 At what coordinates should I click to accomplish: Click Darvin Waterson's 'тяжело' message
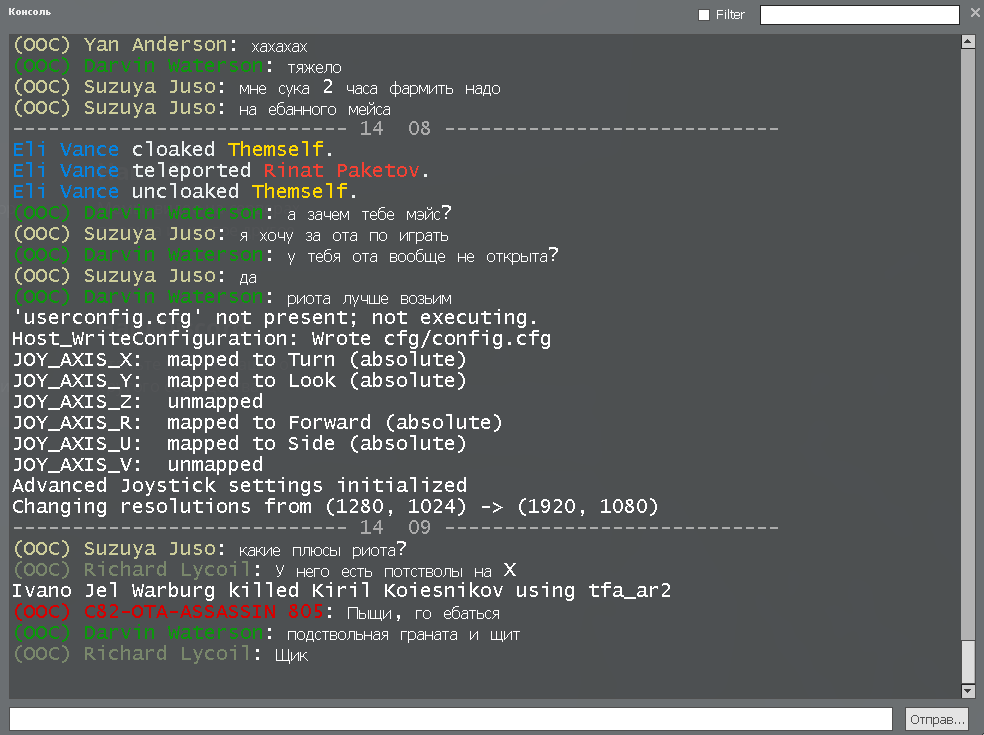coord(178,66)
